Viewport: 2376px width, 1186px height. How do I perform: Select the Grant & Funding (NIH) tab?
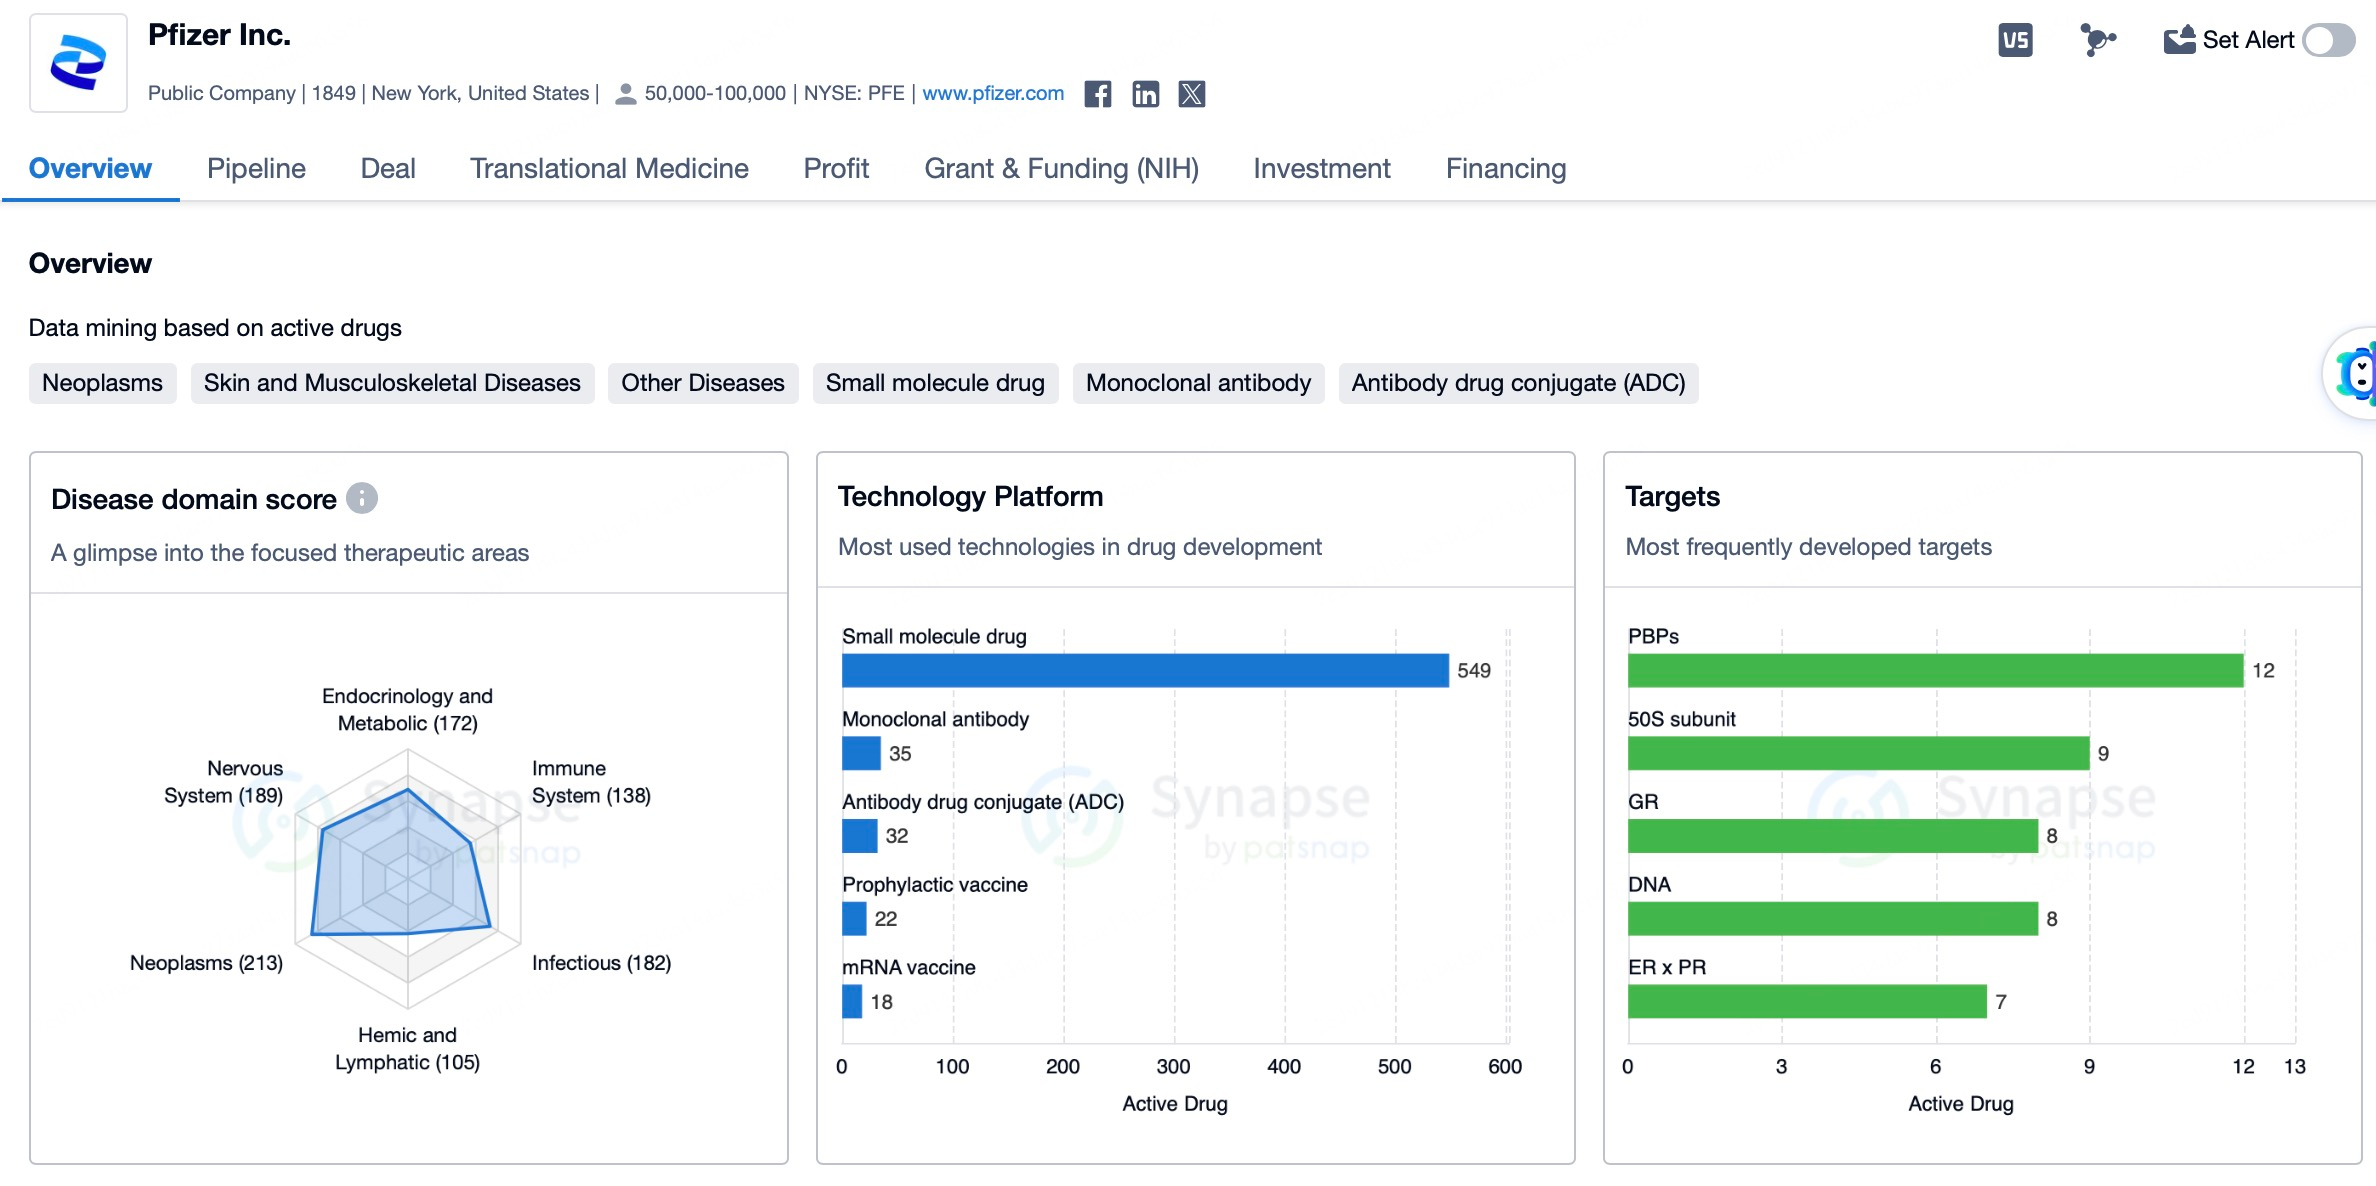pos(1061,168)
